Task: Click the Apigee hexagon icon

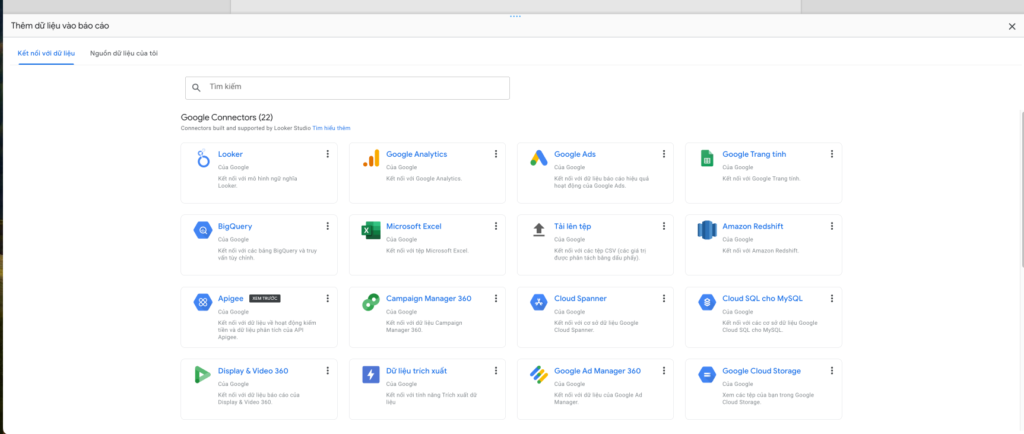Action: pos(203,302)
